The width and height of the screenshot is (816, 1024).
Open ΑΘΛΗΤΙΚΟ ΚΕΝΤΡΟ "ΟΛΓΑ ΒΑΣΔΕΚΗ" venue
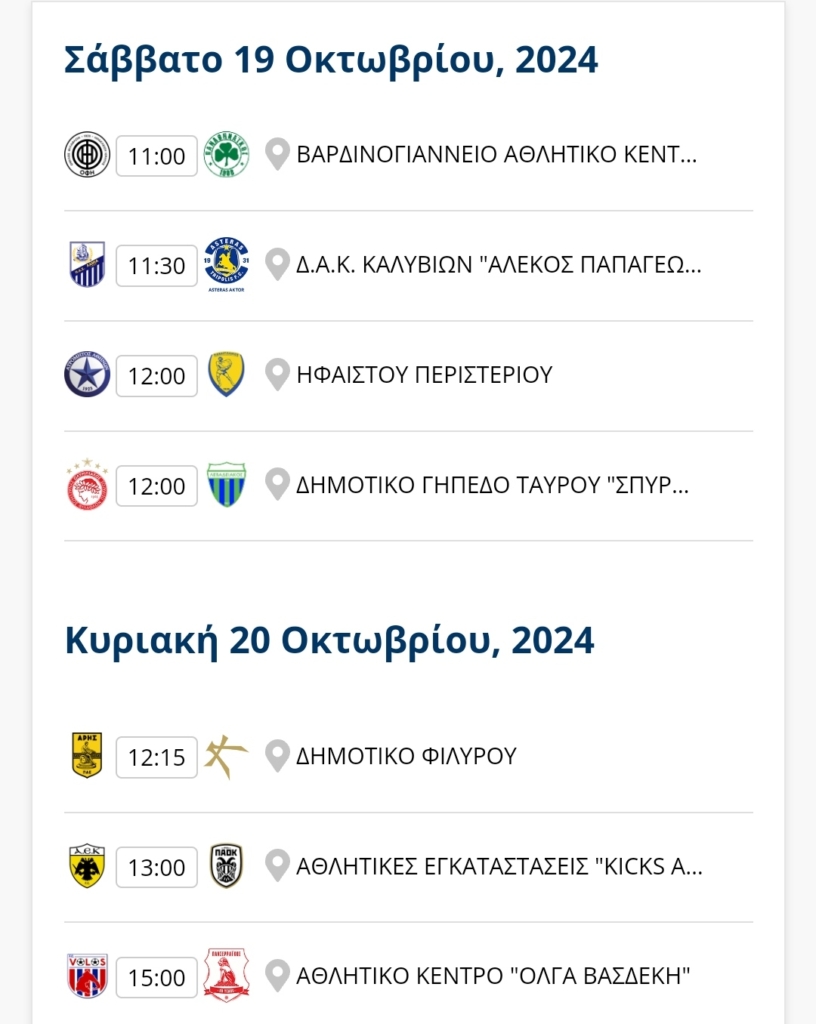(494, 976)
